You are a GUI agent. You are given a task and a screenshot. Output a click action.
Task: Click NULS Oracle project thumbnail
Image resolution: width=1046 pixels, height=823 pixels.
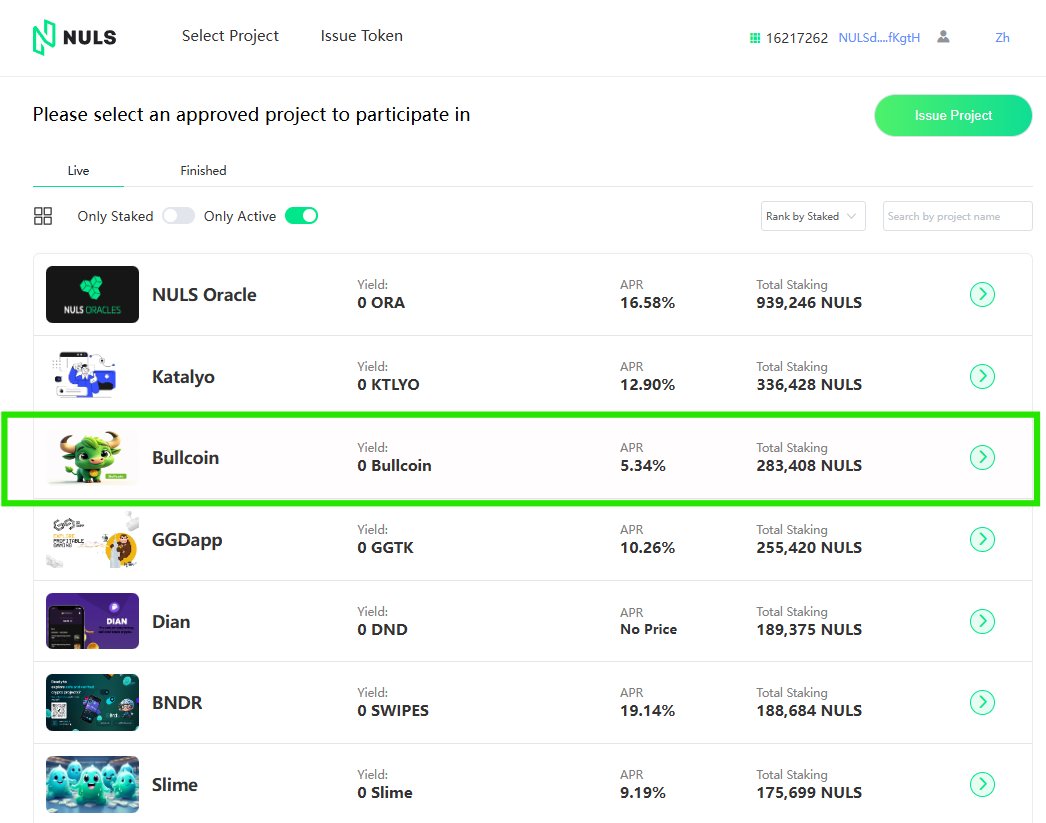[92, 294]
